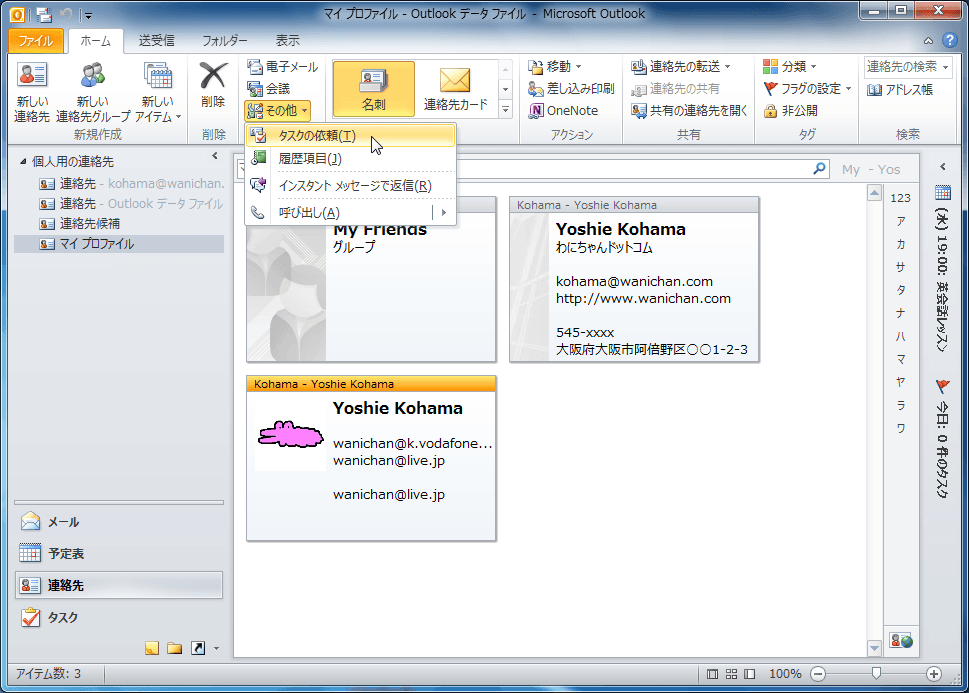Image resolution: width=969 pixels, height=693 pixels.
Task: Select the Suggested Contacts (連絡先候補) folder
Action: [80, 224]
